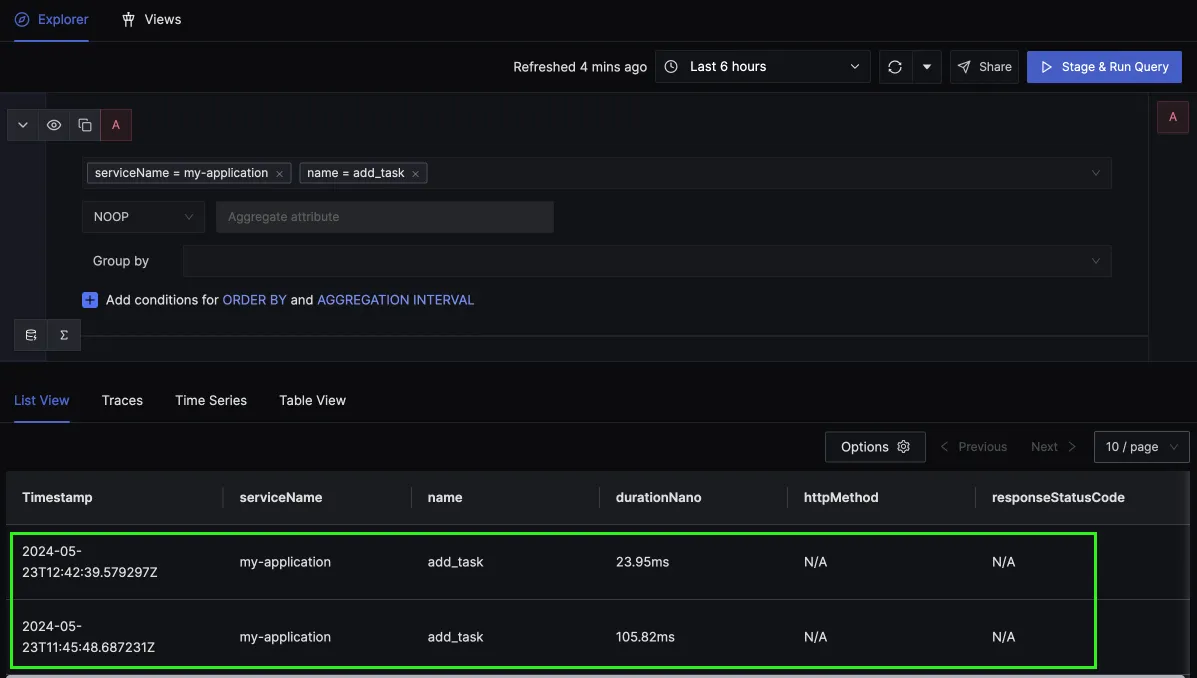Image resolution: width=1197 pixels, height=678 pixels.
Task: Switch to the Traces tab
Action: 122,401
